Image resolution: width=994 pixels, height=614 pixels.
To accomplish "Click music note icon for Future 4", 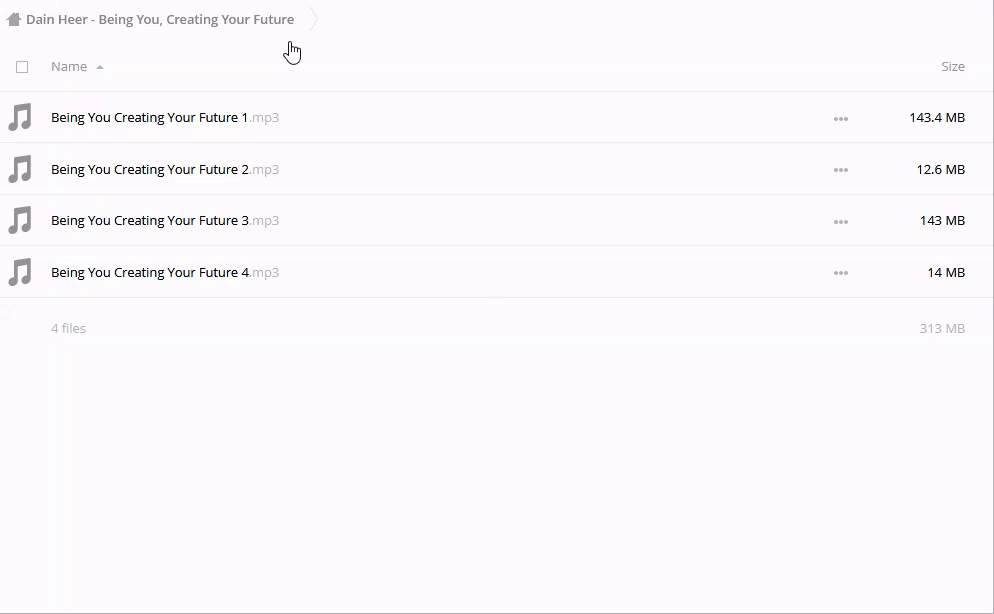I will [x=20, y=272].
